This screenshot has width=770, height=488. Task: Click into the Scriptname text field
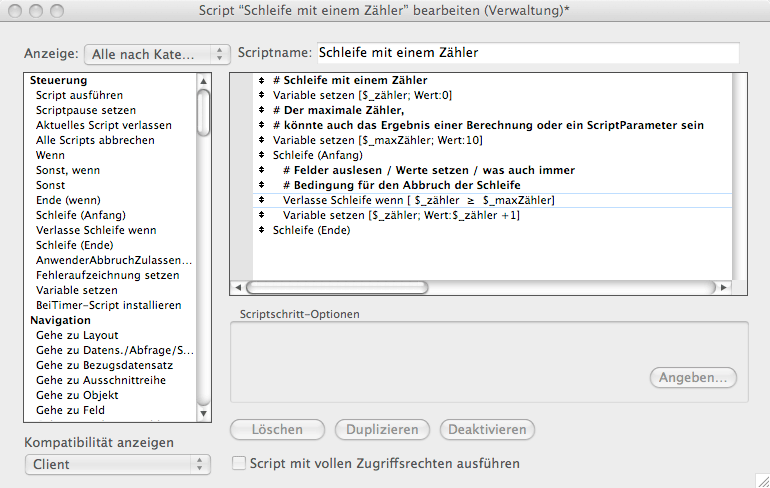tap(526, 53)
